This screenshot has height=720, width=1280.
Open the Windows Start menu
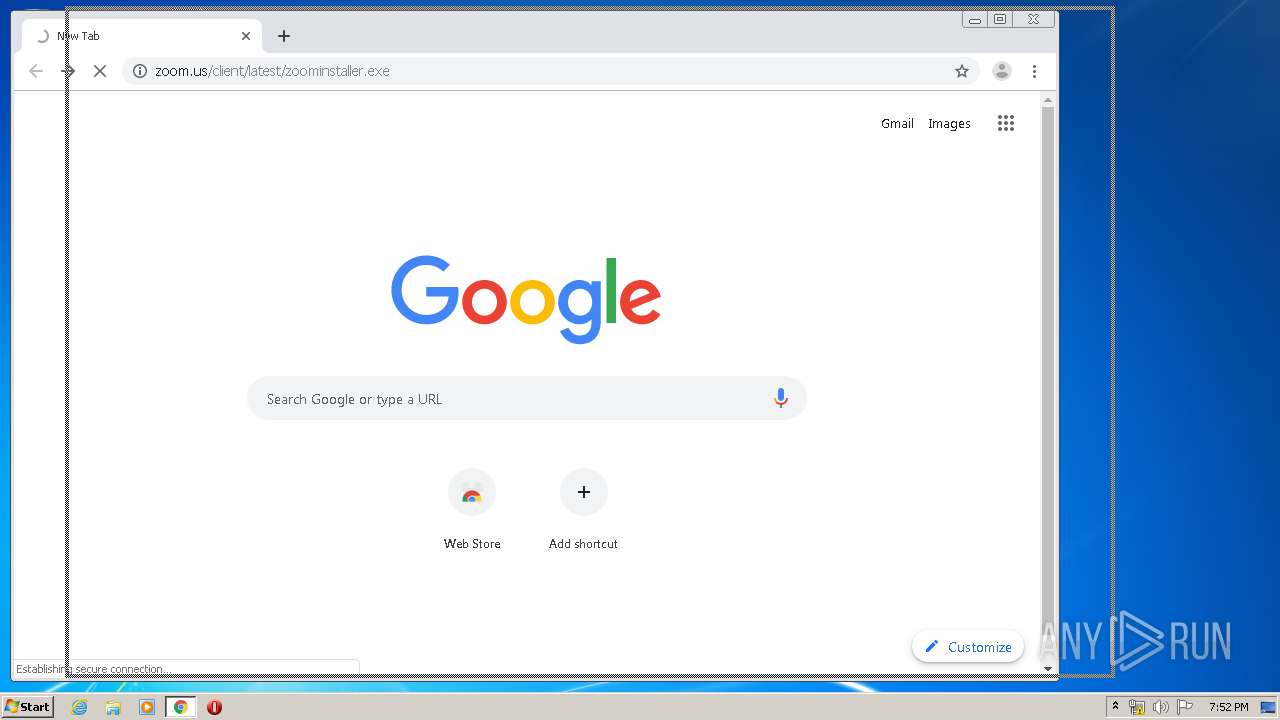[x=27, y=707]
